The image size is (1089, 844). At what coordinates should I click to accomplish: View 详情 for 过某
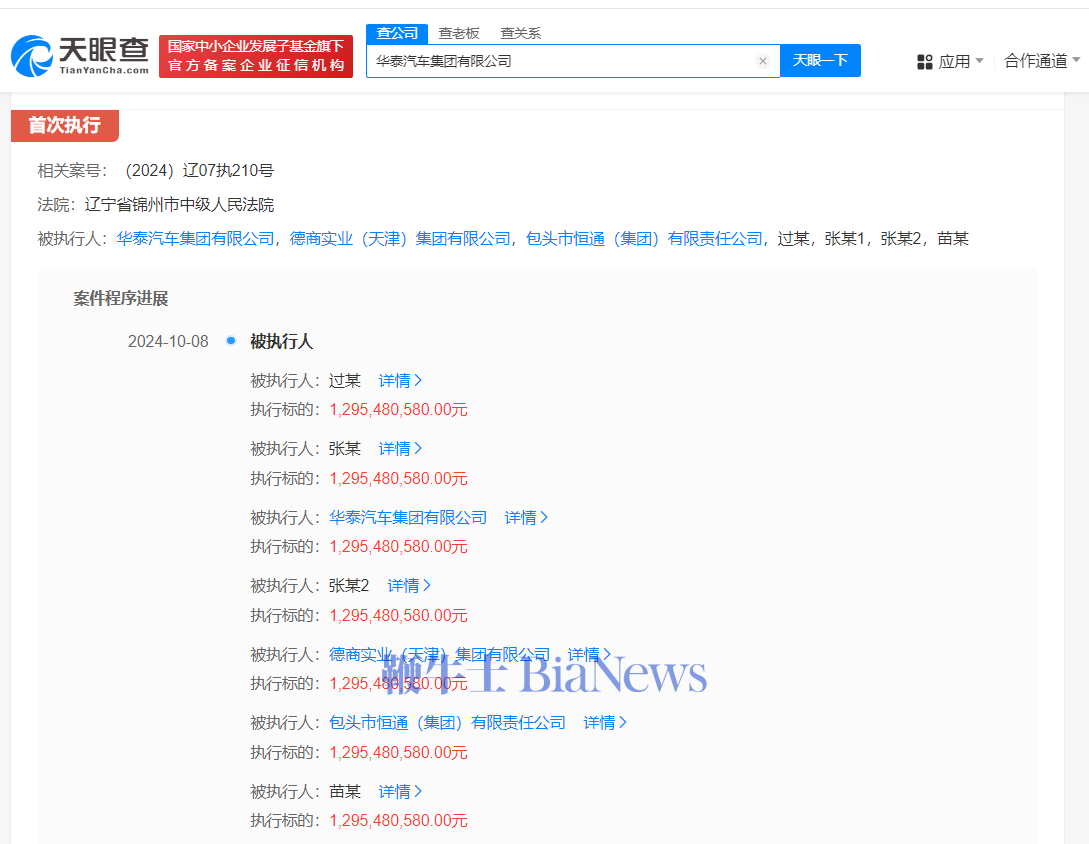click(x=400, y=381)
